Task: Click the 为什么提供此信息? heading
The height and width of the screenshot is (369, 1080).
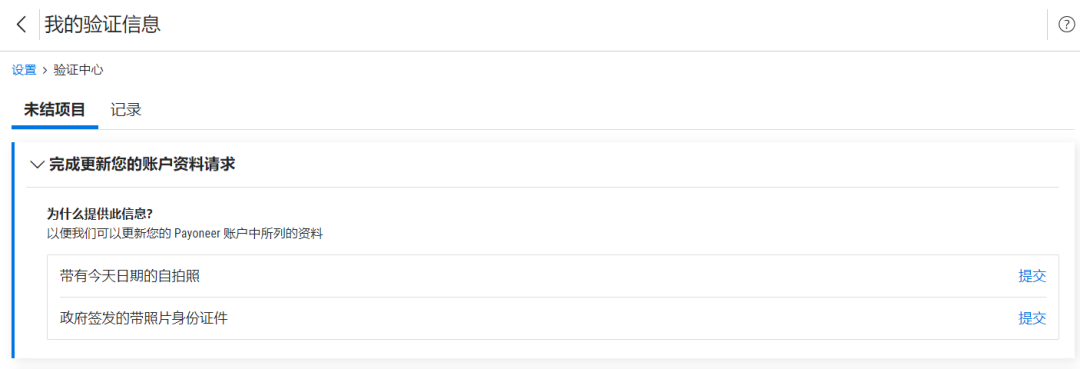Action: tap(100, 214)
